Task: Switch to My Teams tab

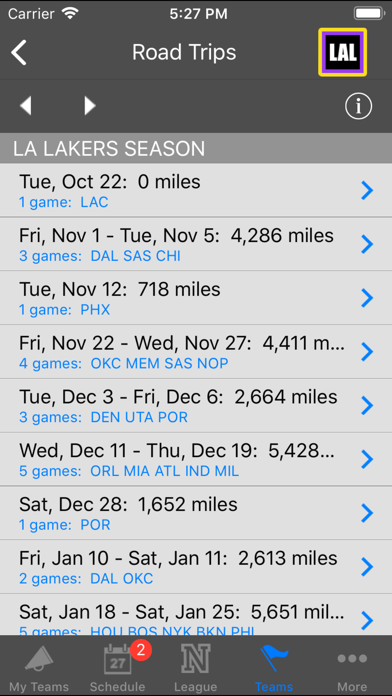Action: (x=39, y=667)
